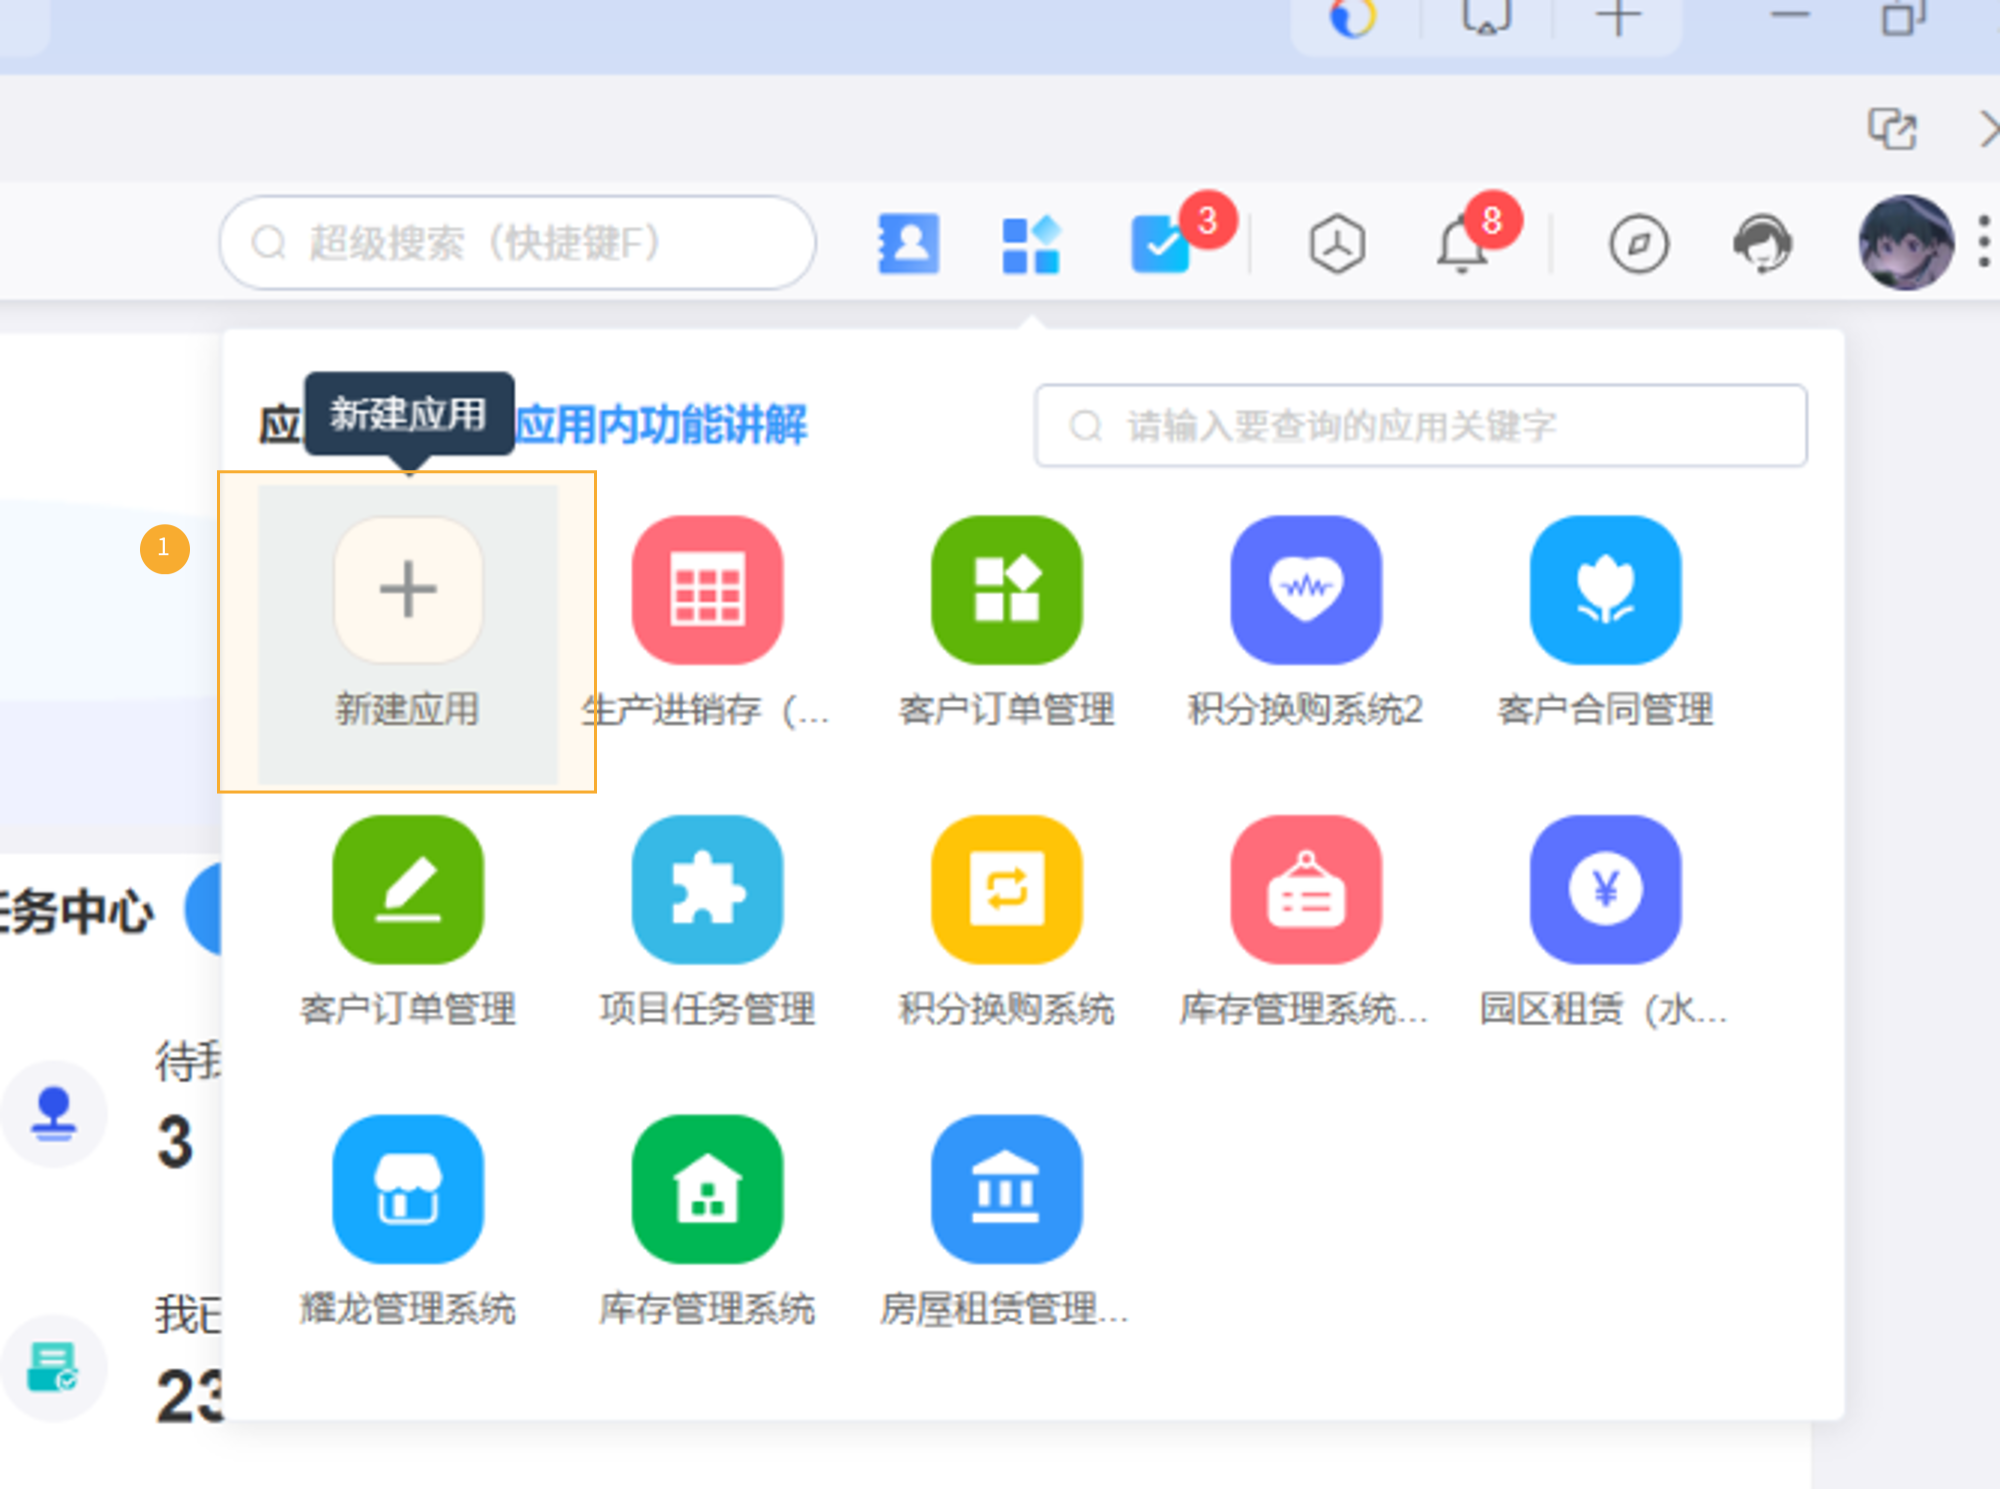
Task: Click the 房屋租赁管理... label
Action: 1005,1308
